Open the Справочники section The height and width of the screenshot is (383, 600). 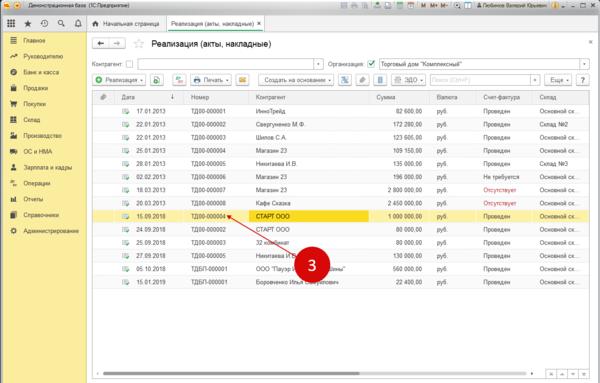[x=41, y=215]
